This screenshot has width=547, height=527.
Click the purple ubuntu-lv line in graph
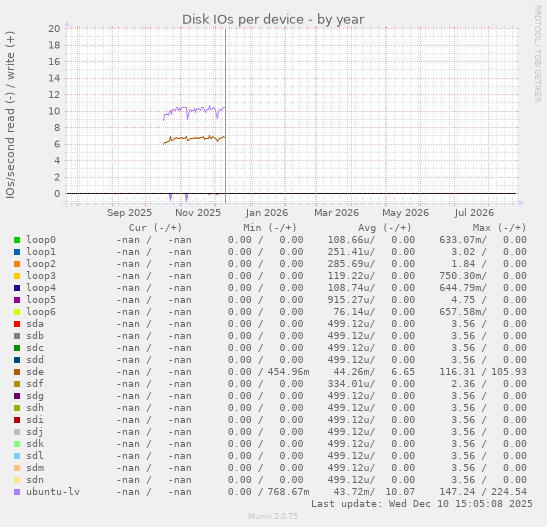(195, 110)
